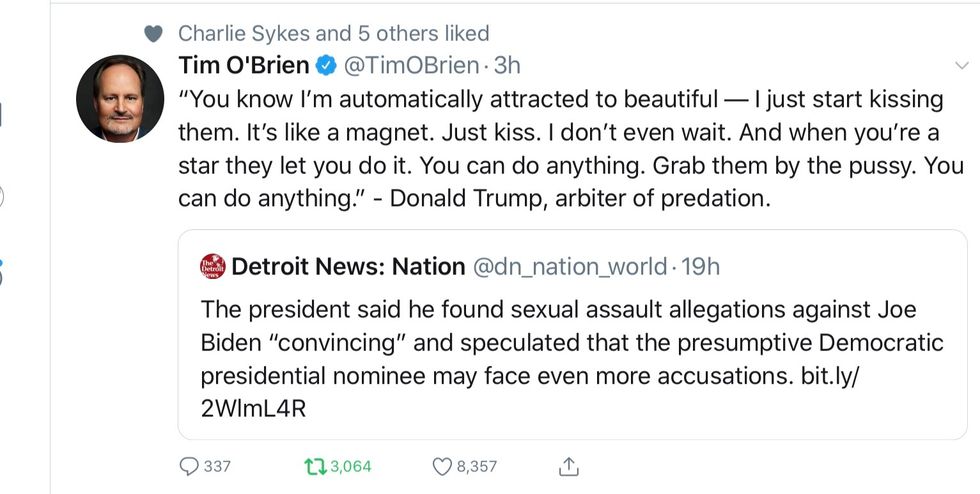Open the quoted tweet about Joe Biden
This screenshot has height=494, width=980.
tap(570, 343)
